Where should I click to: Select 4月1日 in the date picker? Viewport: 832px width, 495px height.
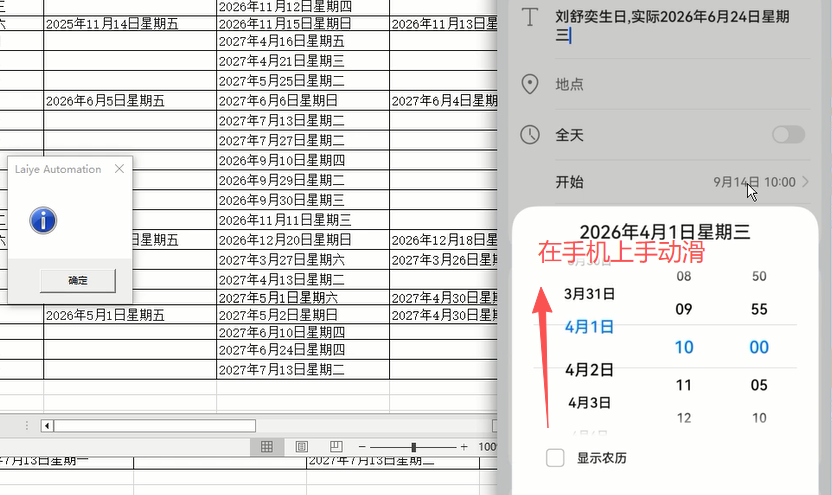point(590,327)
